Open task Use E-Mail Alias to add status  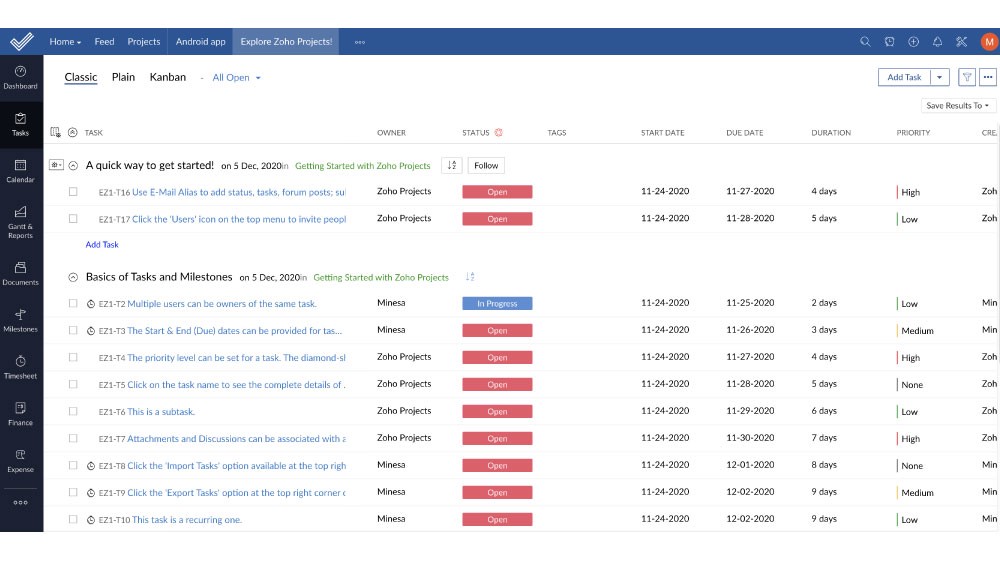239,192
